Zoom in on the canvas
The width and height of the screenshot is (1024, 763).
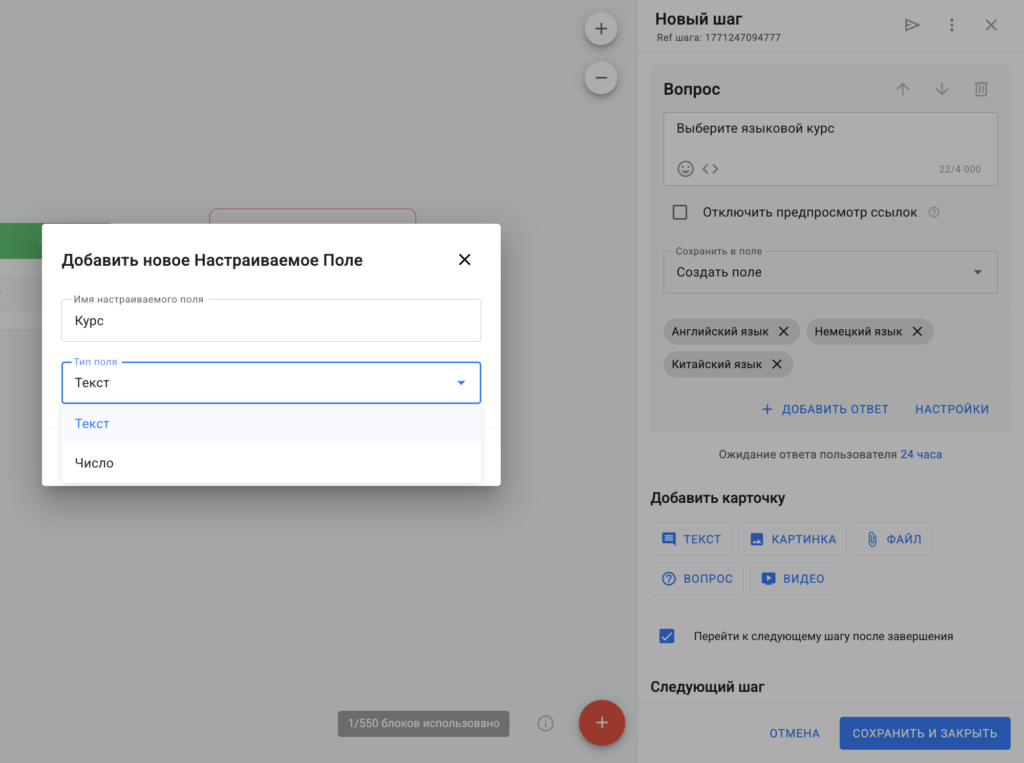point(601,29)
